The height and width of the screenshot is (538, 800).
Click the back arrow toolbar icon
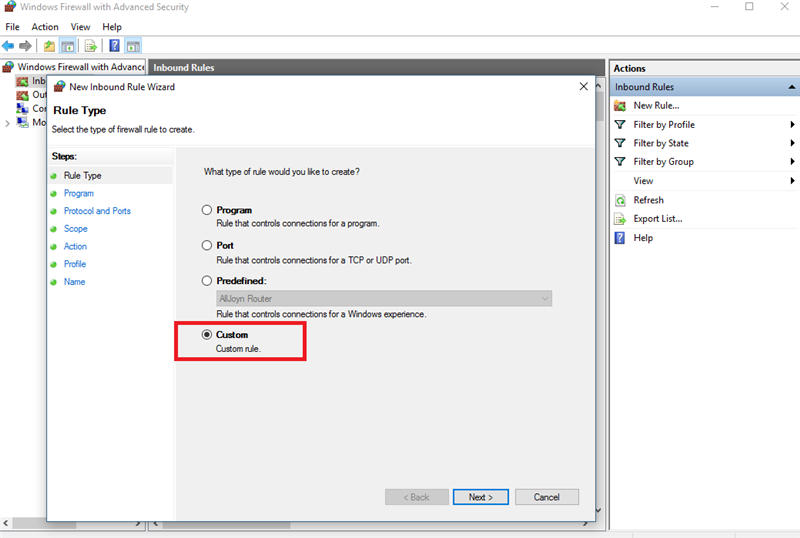point(8,46)
